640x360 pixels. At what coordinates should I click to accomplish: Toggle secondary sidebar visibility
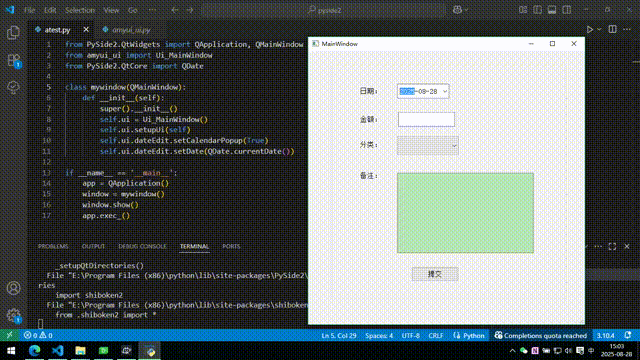tap(567, 10)
